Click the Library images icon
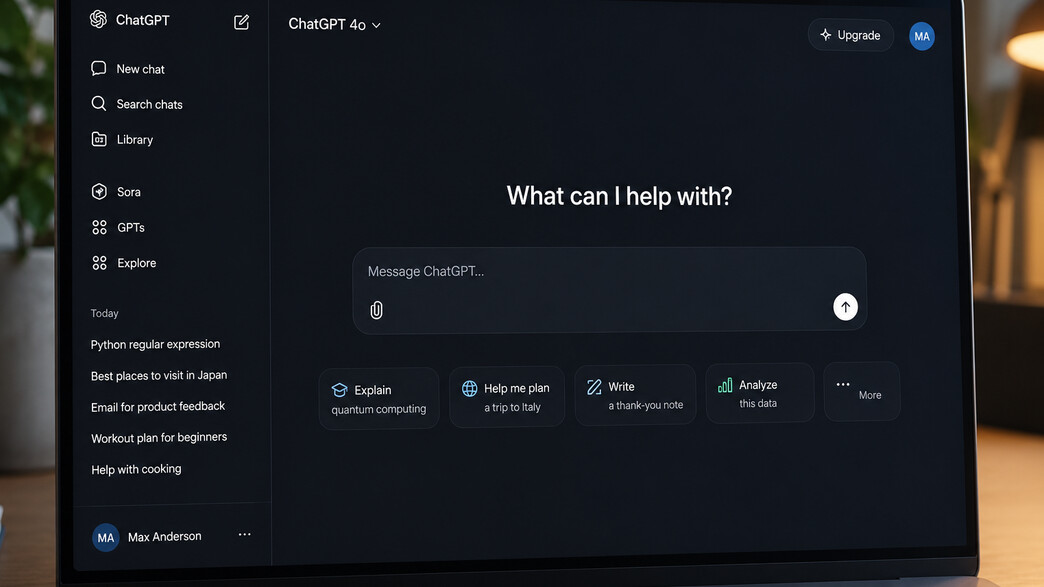This screenshot has height=587, width=1044. tap(99, 139)
